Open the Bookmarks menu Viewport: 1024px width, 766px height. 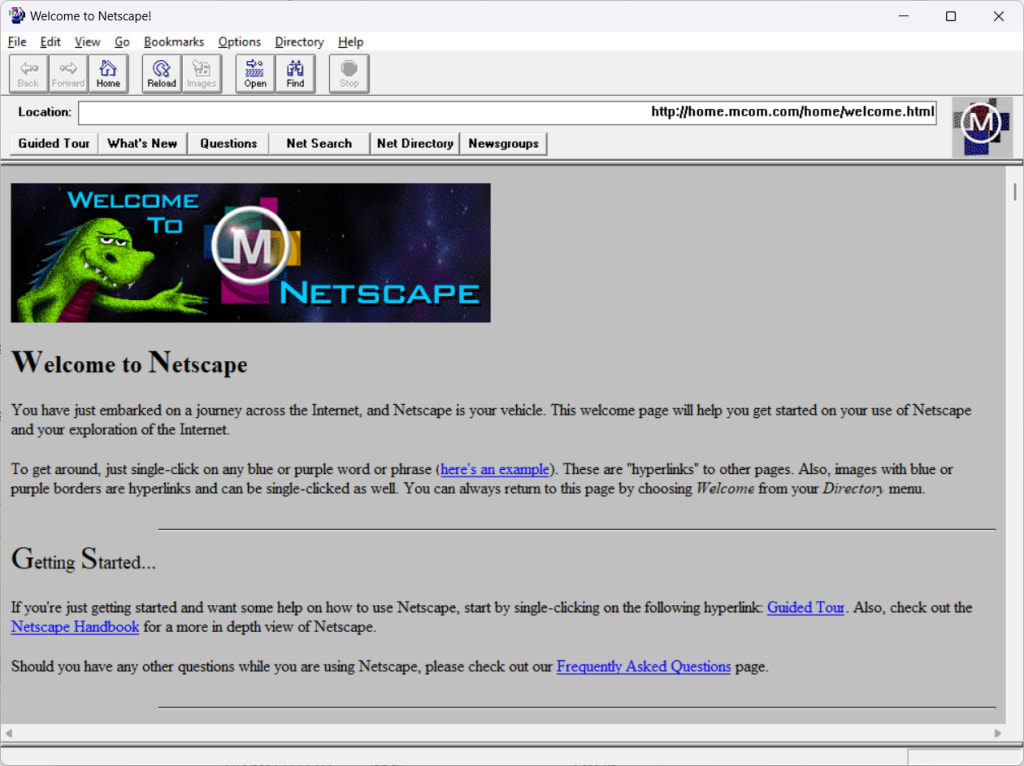tap(174, 42)
